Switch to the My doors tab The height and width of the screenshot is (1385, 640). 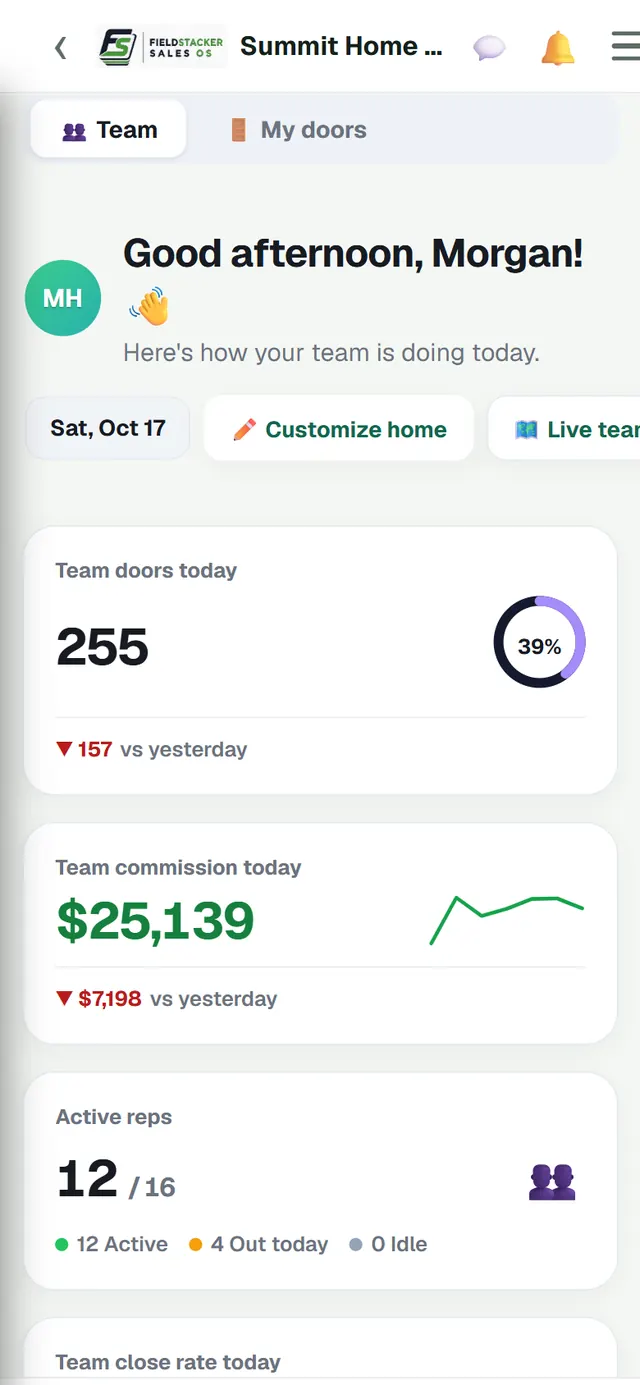tap(298, 130)
